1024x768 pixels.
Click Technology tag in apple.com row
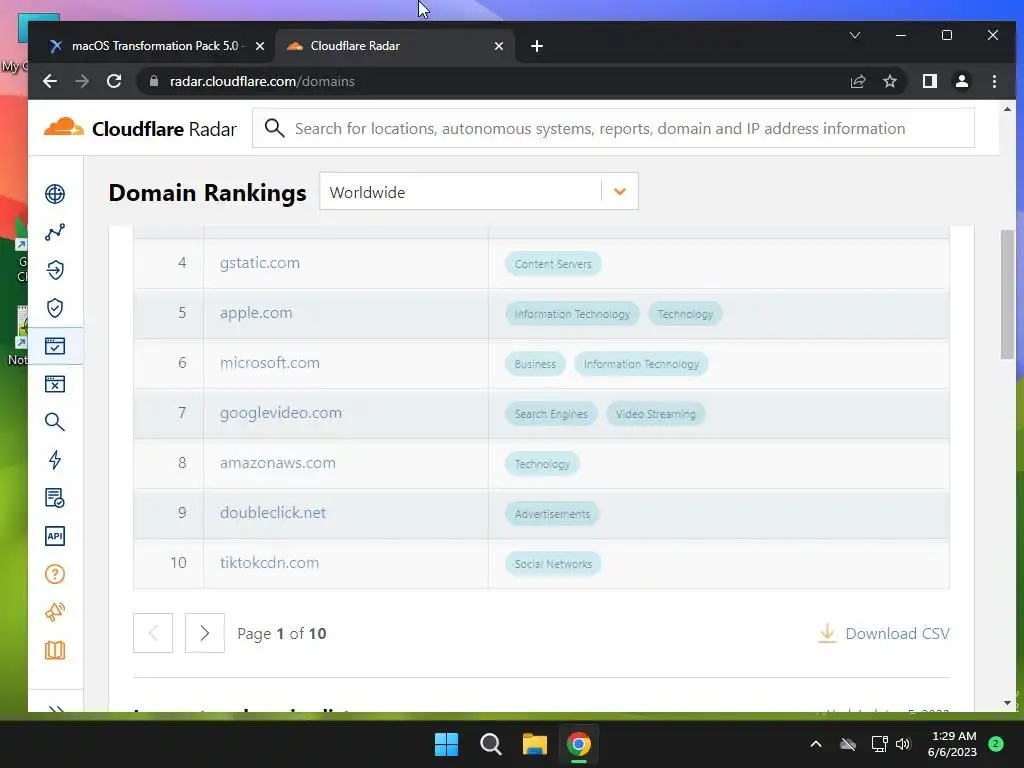tap(685, 314)
